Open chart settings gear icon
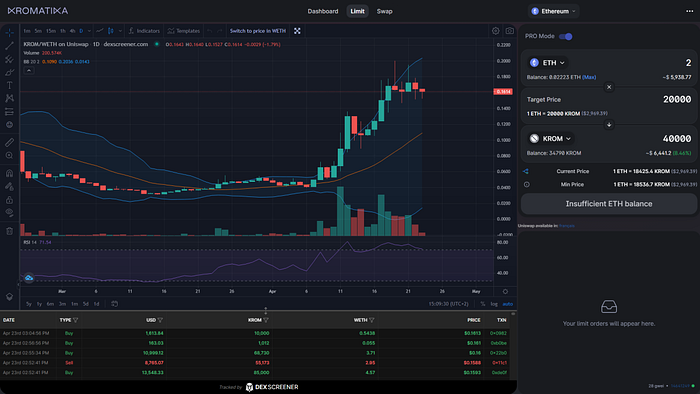Image resolution: width=700 pixels, height=394 pixels. tap(496, 31)
